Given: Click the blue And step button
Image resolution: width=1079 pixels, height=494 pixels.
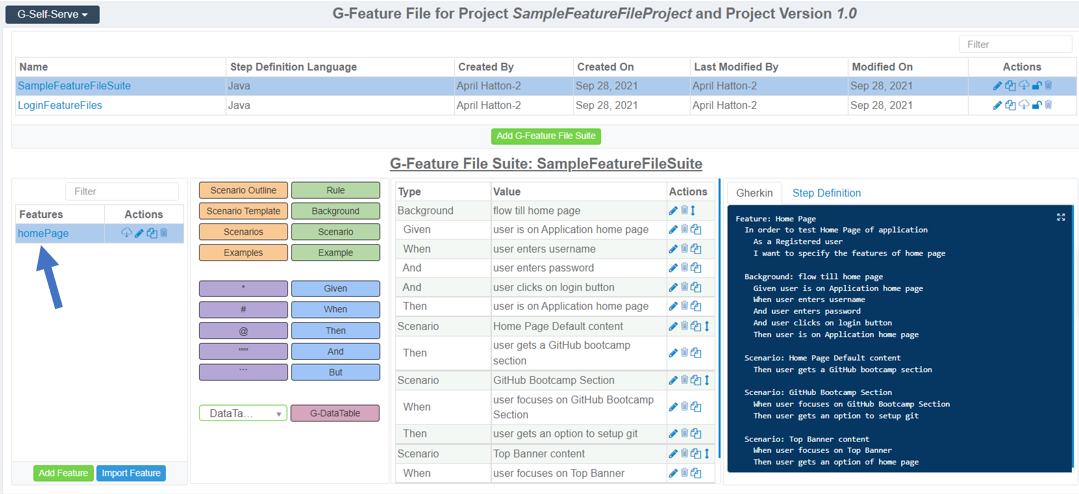Looking at the screenshot, I should coord(336,352).
